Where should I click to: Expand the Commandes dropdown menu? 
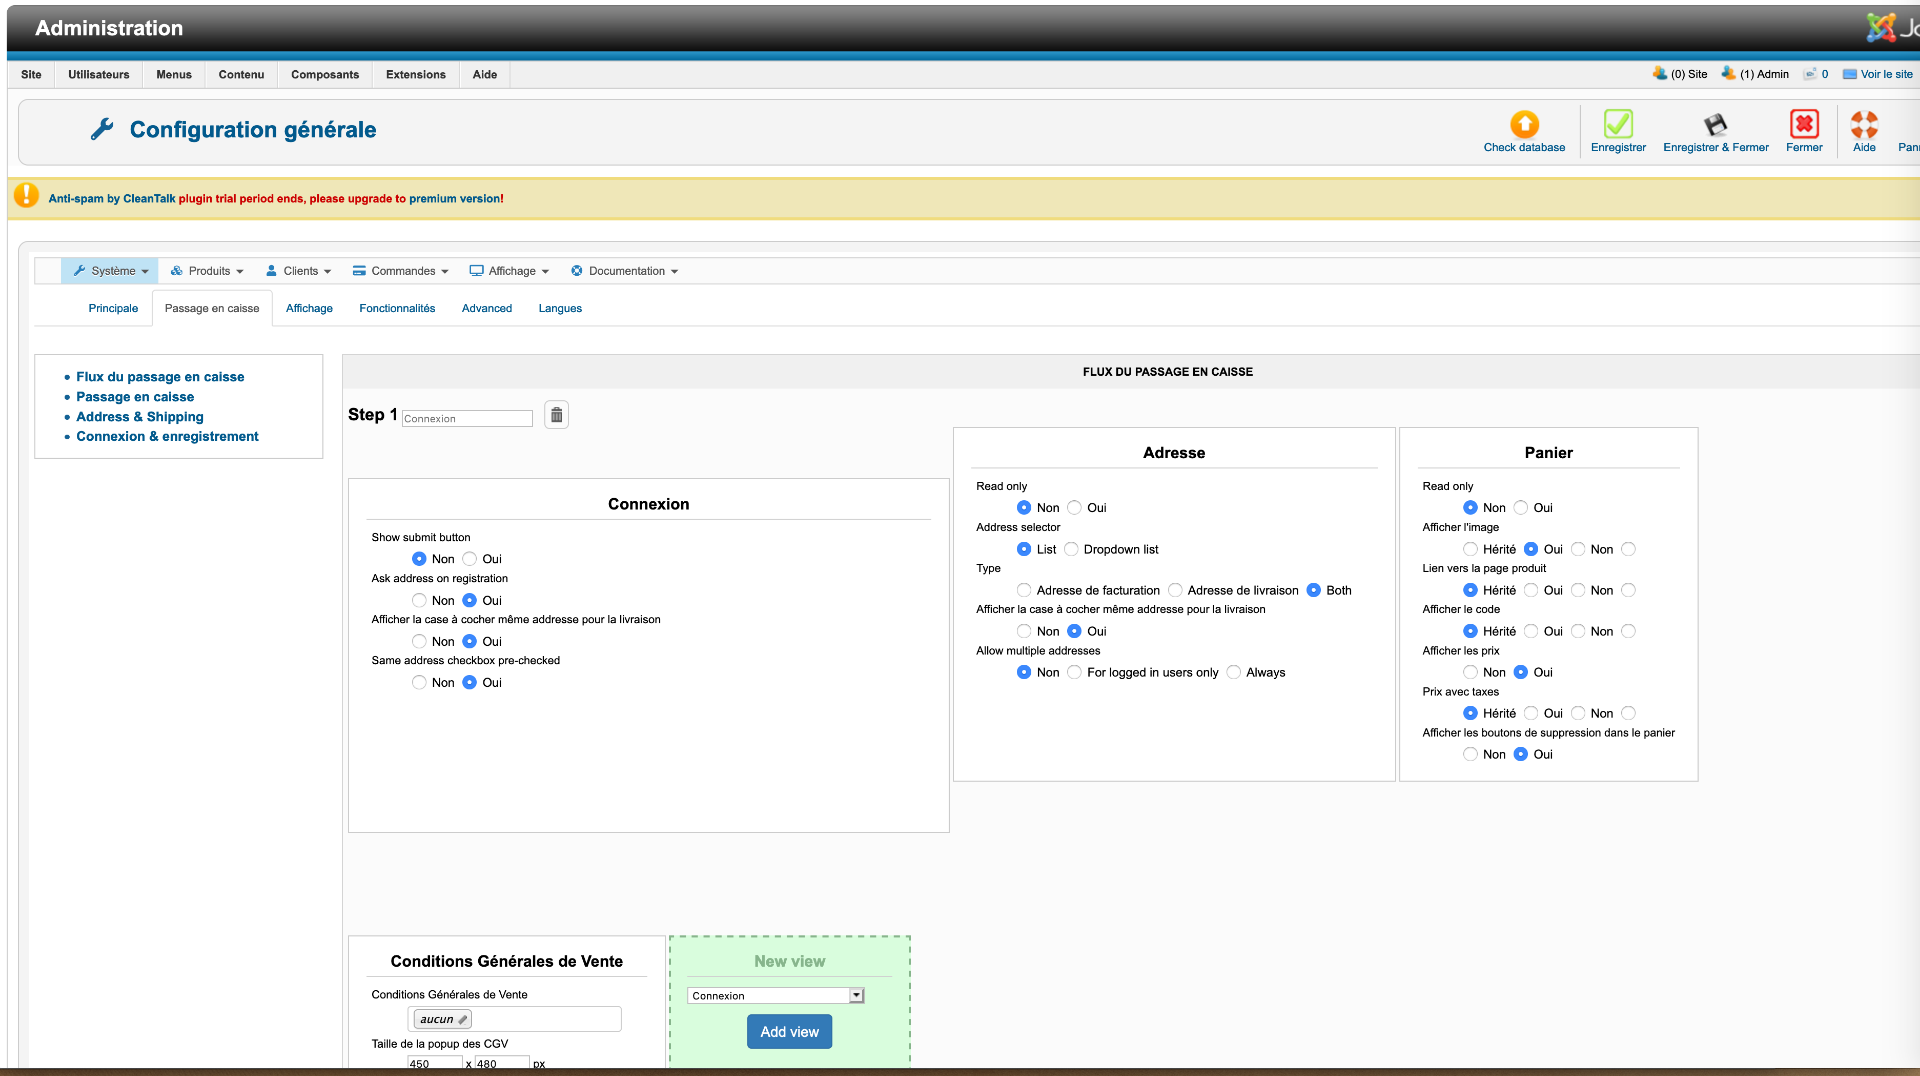point(400,271)
